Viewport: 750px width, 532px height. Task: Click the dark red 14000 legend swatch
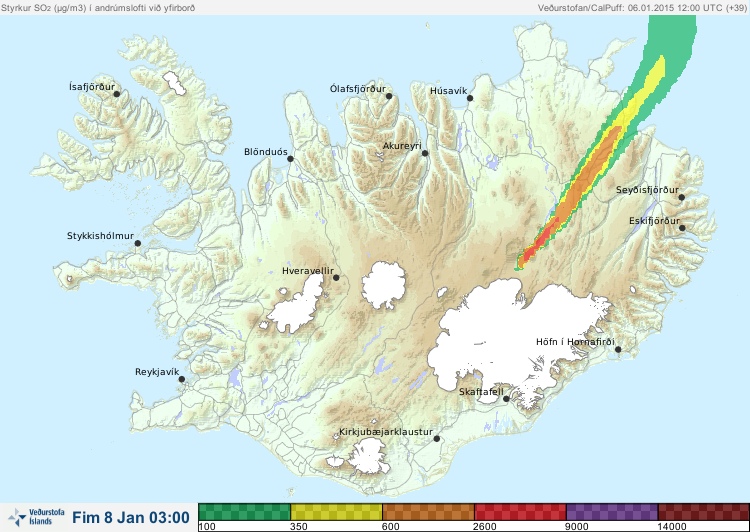coord(704,512)
